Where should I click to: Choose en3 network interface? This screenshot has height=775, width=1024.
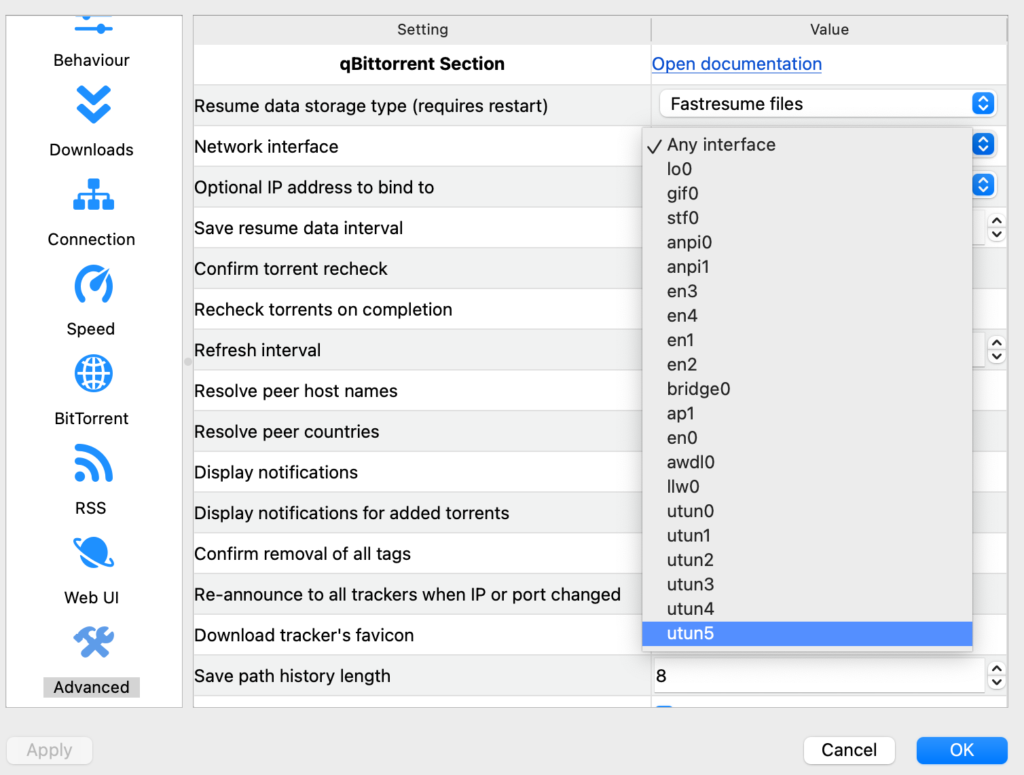click(807, 291)
